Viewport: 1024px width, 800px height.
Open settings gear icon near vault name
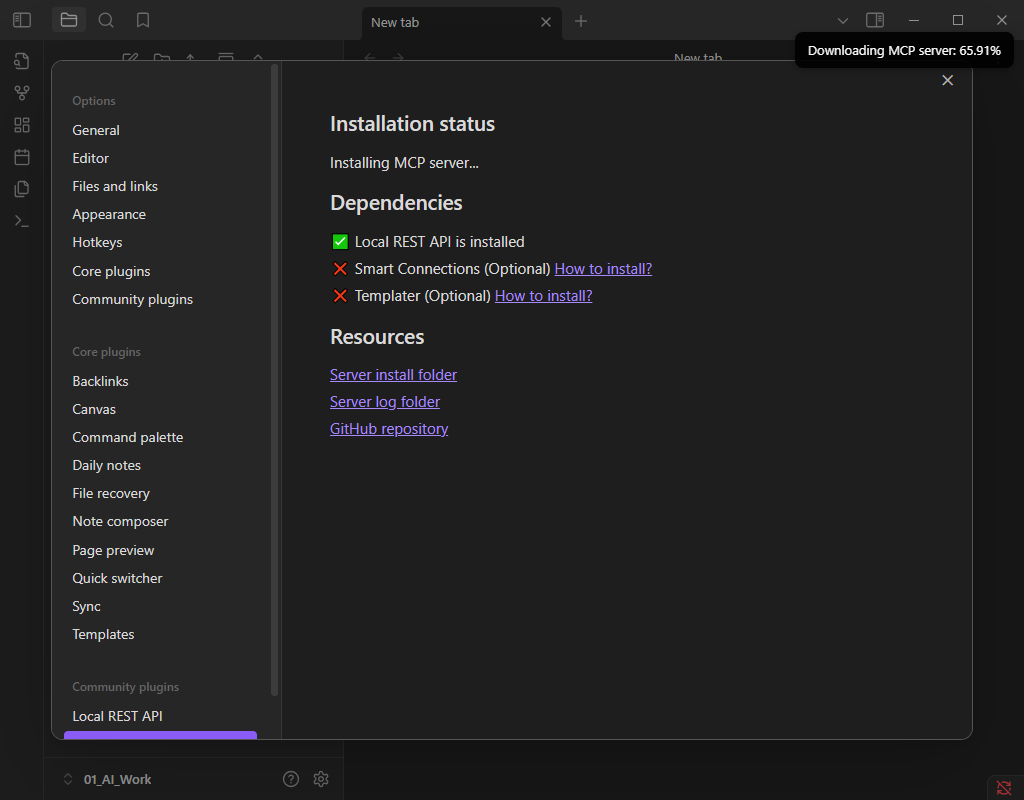(x=321, y=778)
